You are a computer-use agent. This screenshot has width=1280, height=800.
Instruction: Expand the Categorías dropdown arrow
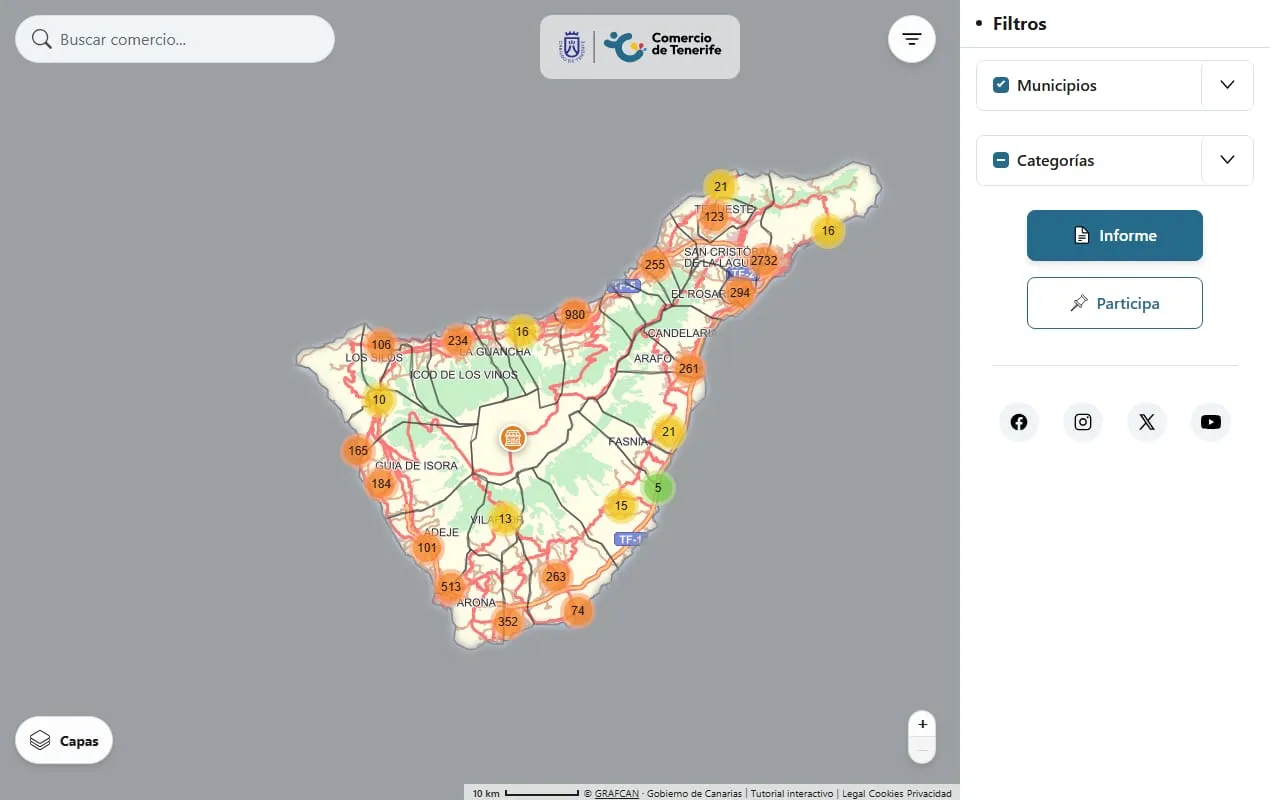coord(1228,160)
